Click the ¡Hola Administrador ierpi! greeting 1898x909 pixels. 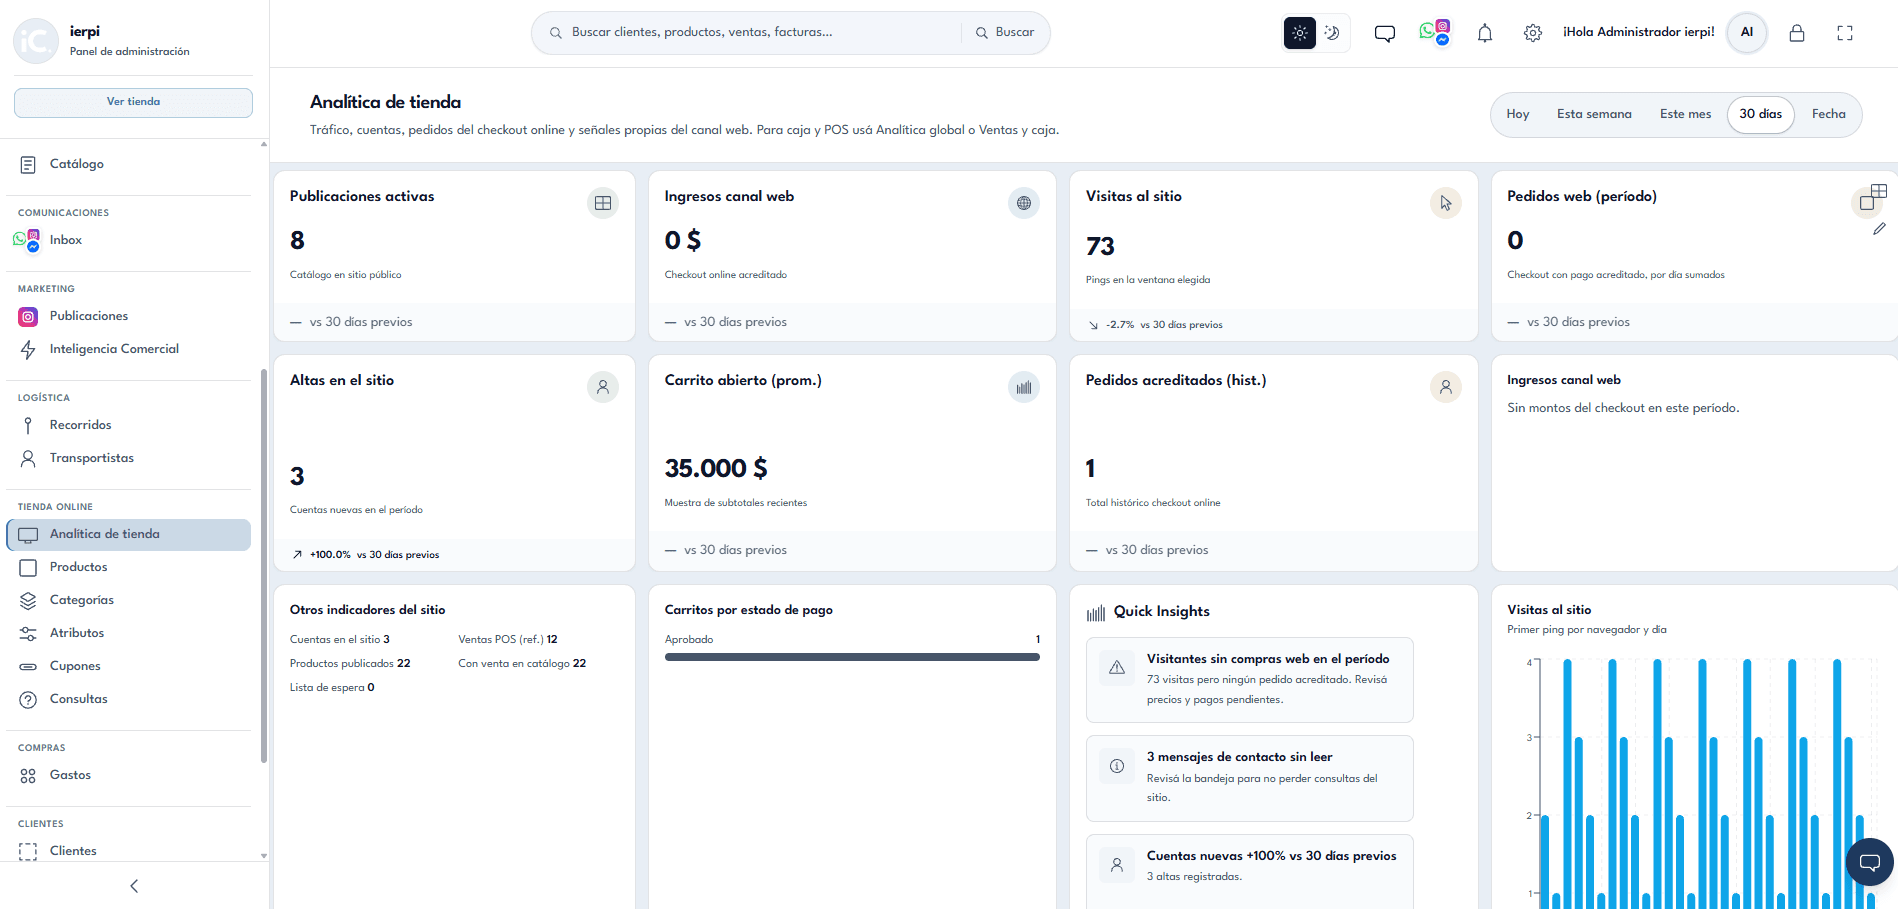click(1638, 32)
